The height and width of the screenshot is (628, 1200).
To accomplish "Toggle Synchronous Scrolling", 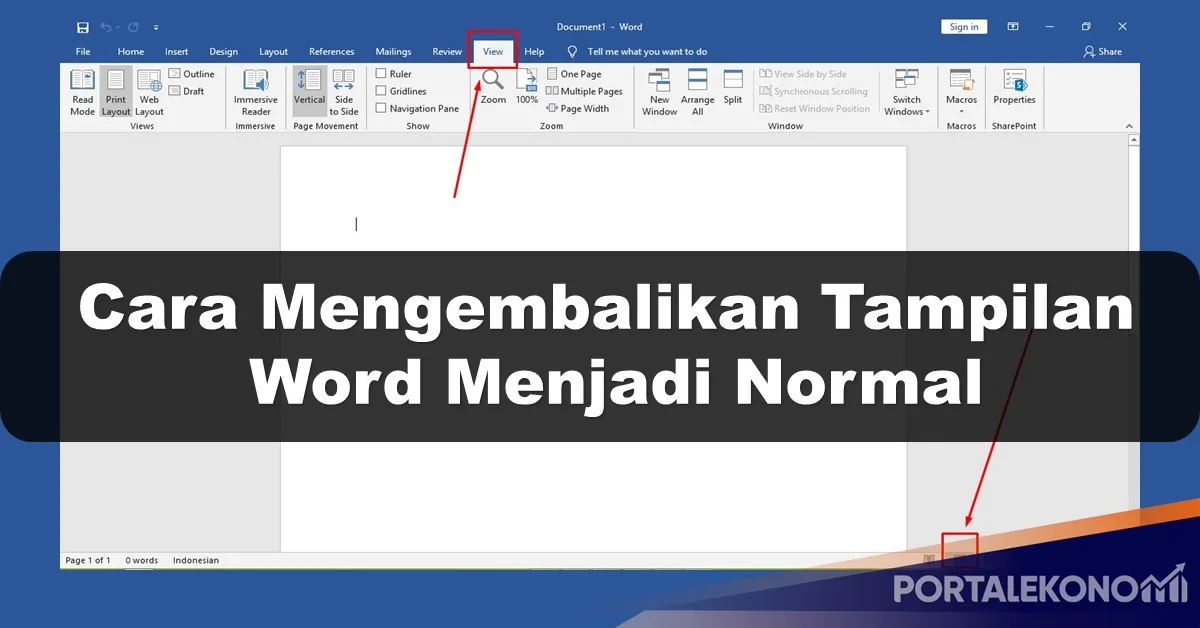I will (814, 91).
